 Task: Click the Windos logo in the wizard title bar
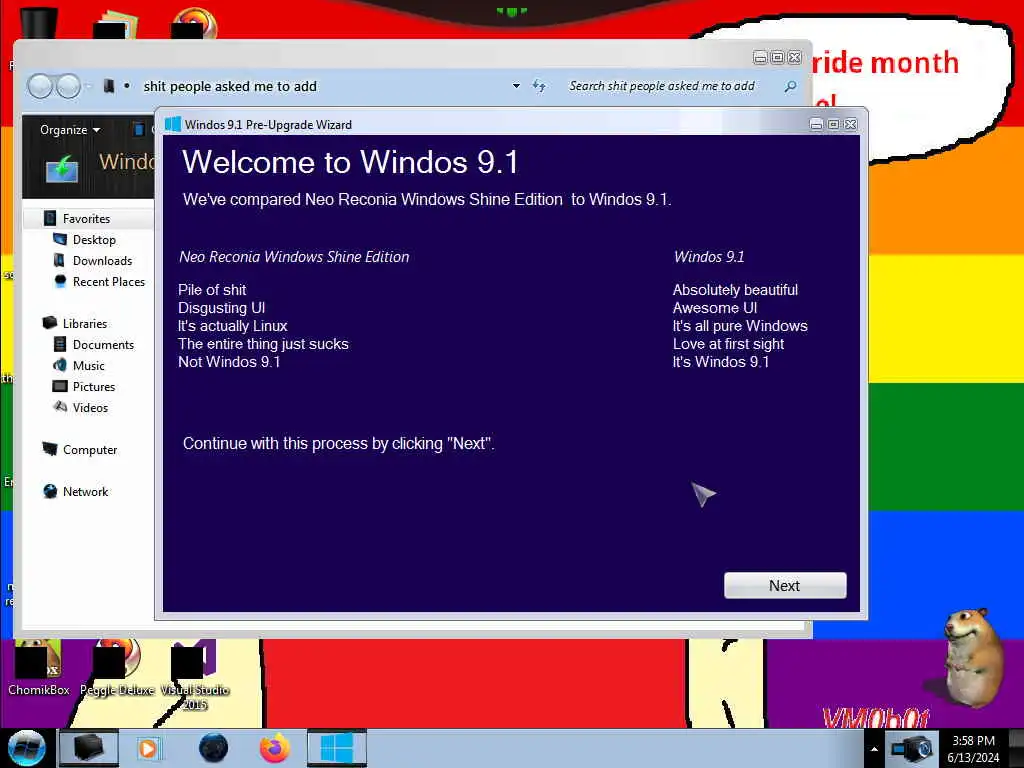(172, 124)
